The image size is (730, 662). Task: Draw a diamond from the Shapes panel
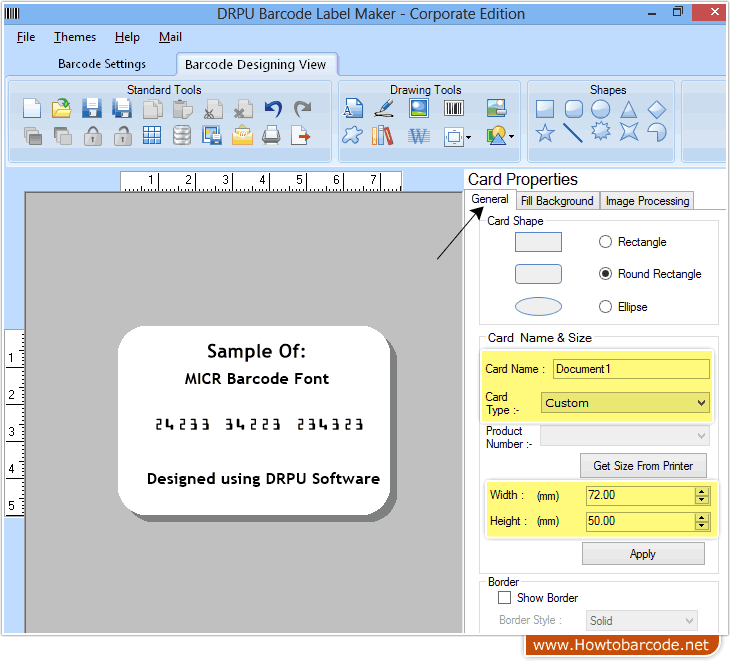point(657,110)
